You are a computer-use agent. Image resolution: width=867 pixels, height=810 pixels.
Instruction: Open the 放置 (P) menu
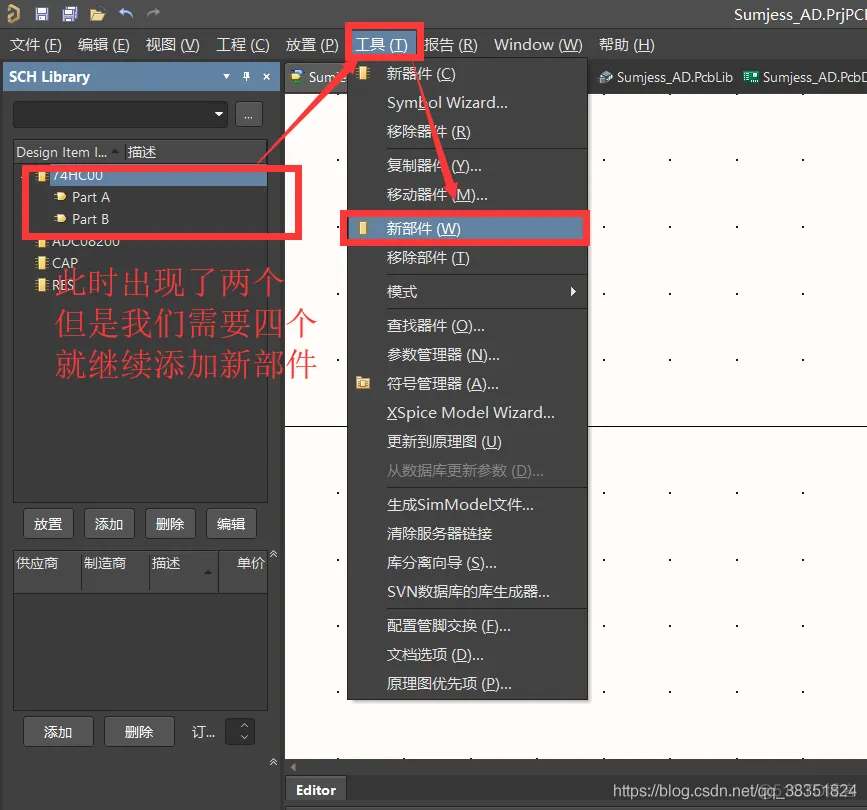pos(312,45)
